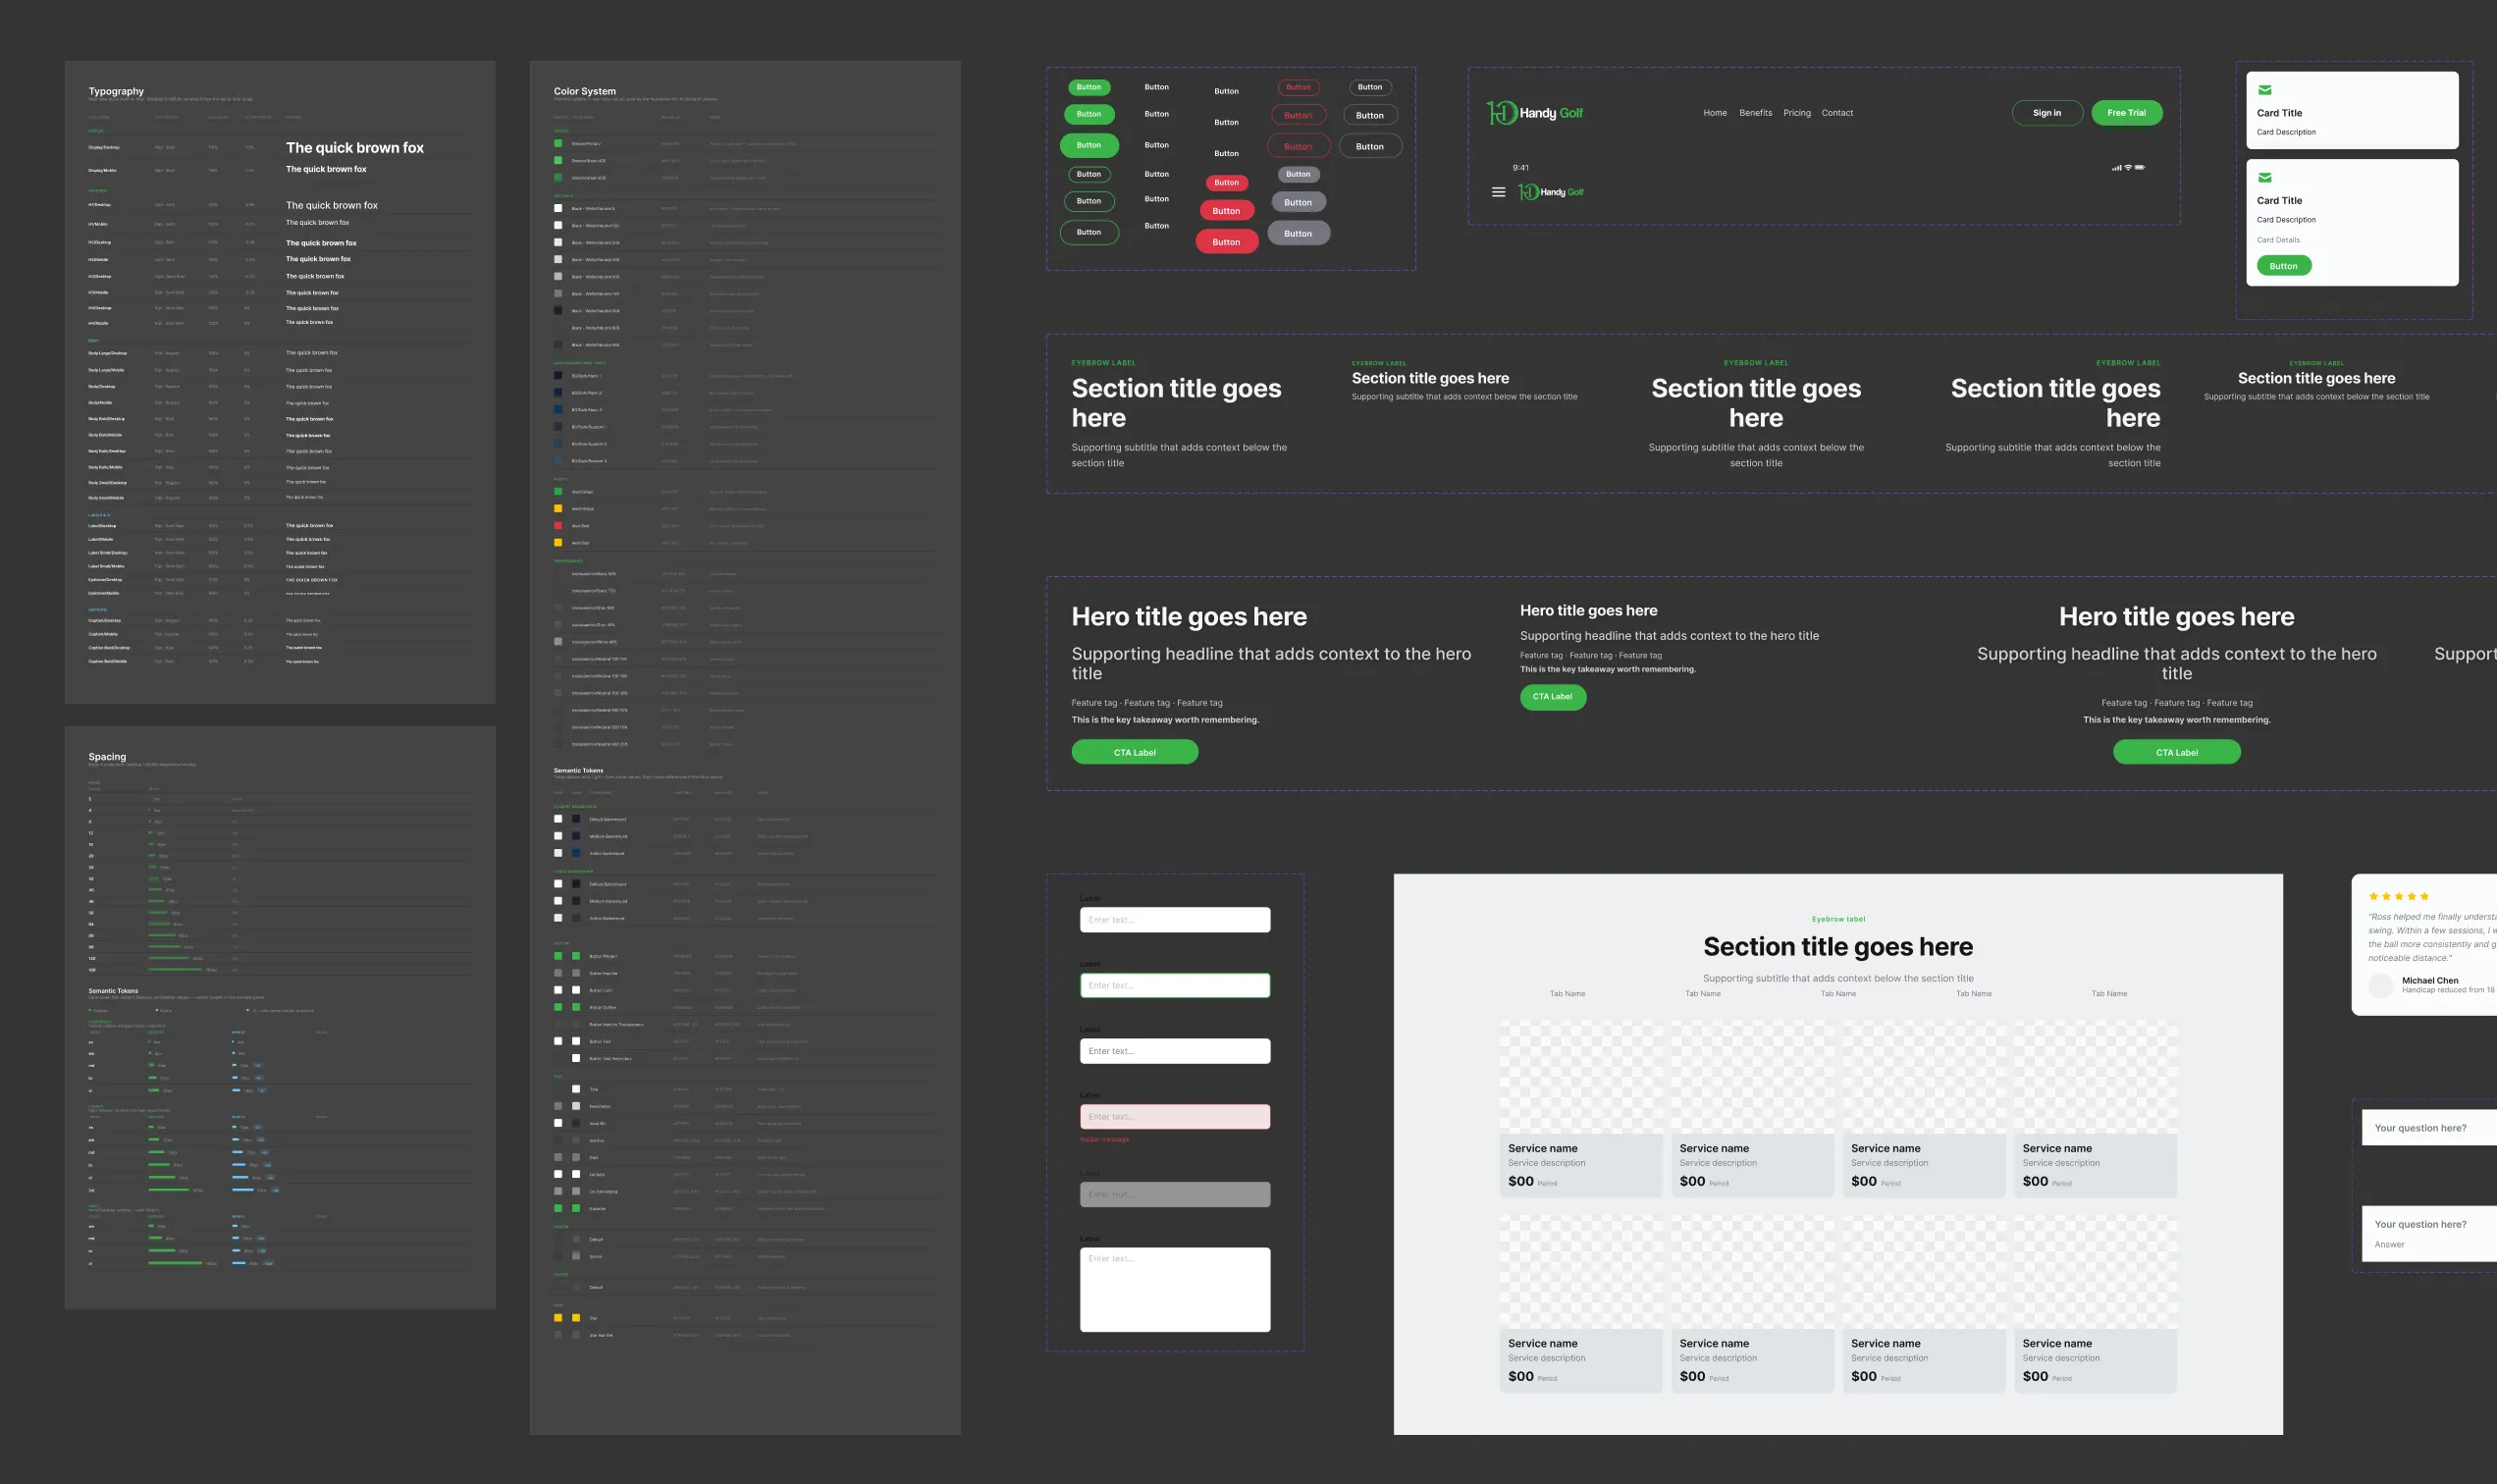Screen dimensions: 2497x1484
Task: Click the large multi-line textarea field
Action: click(x=1175, y=1289)
